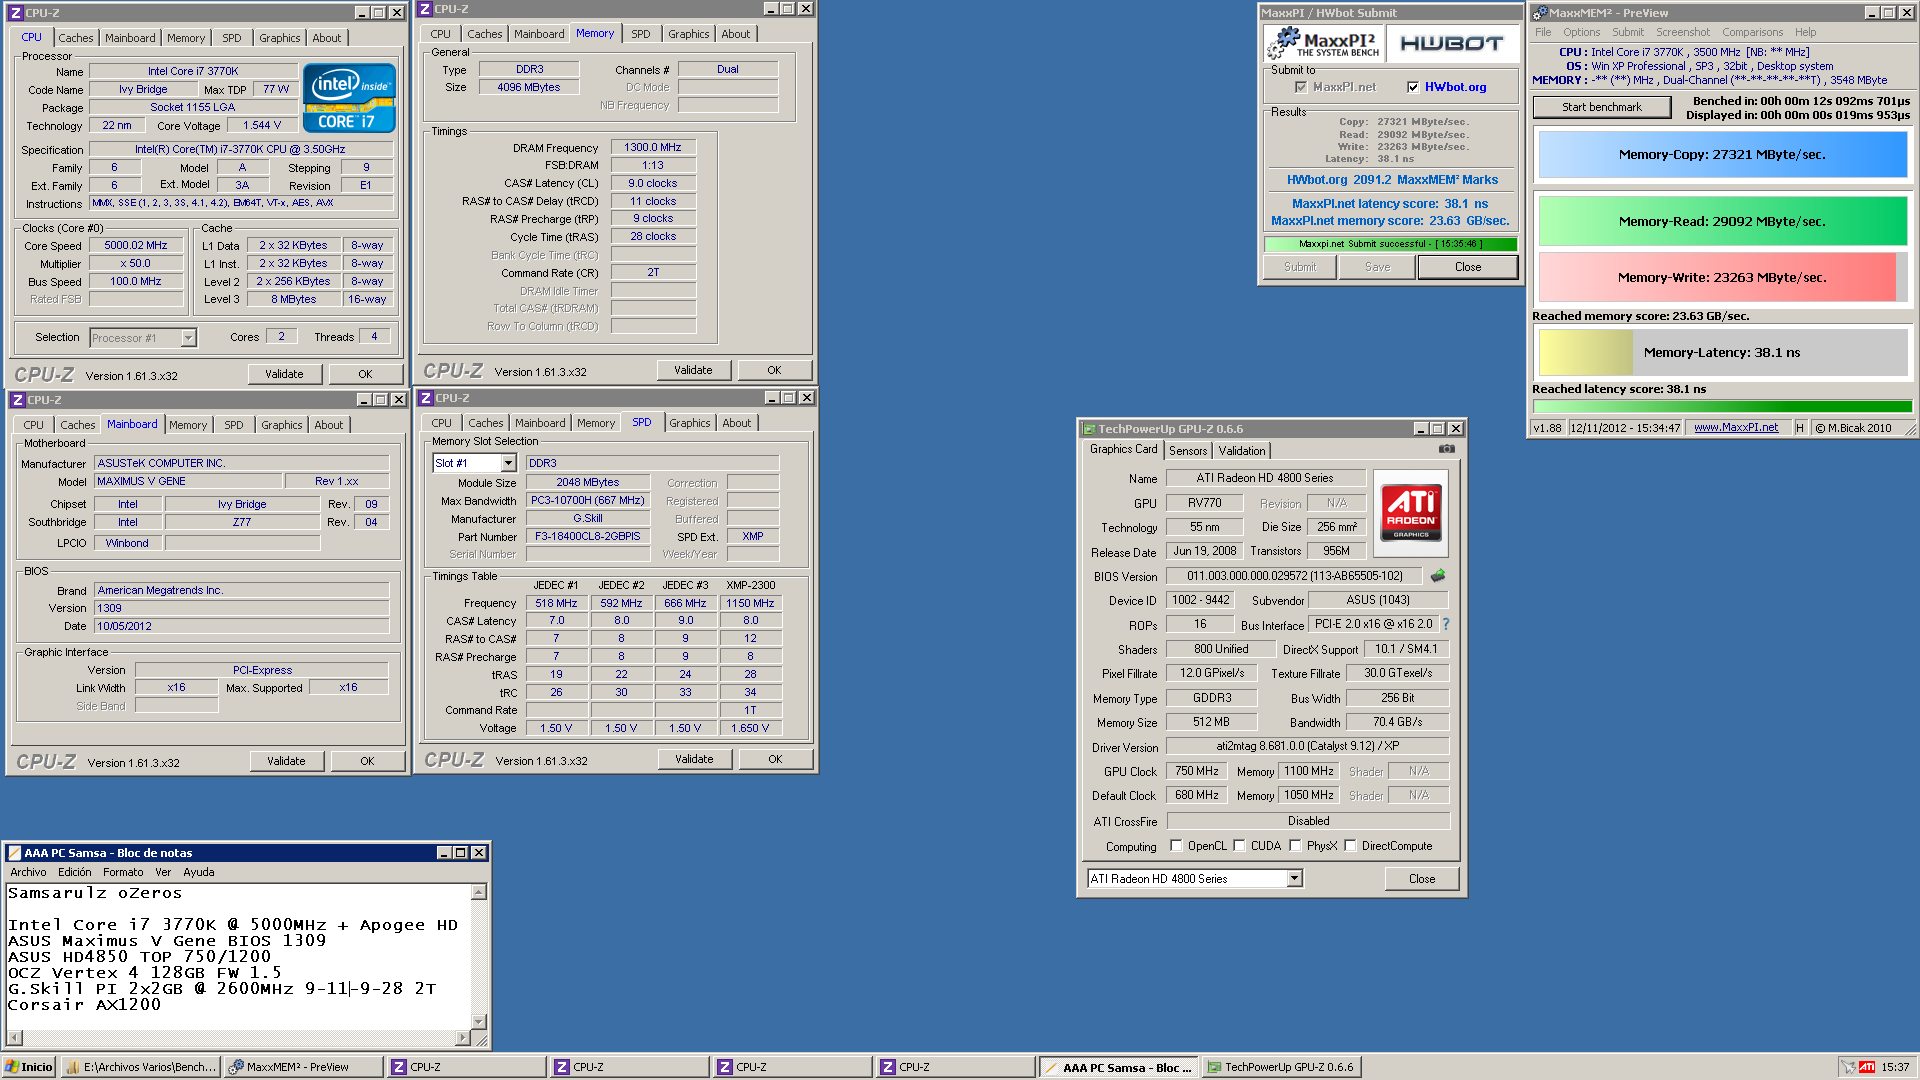
Task: Toggle the MaxxPI.net submit checkbox
Action: pyautogui.click(x=1300, y=87)
